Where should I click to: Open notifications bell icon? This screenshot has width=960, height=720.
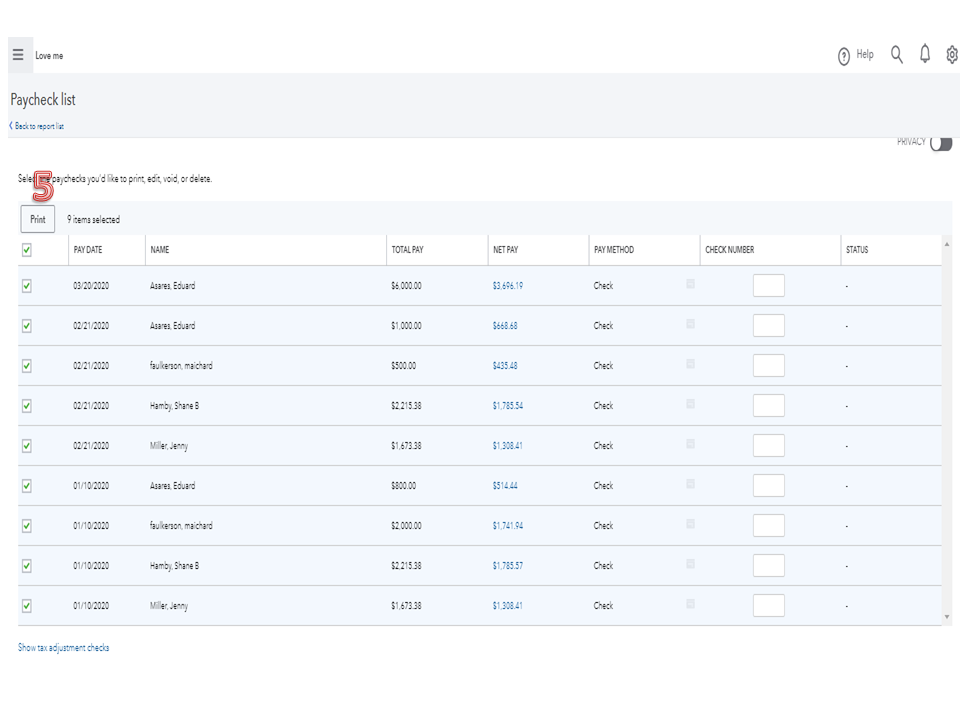pyautogui.click(x=925, y=55)
